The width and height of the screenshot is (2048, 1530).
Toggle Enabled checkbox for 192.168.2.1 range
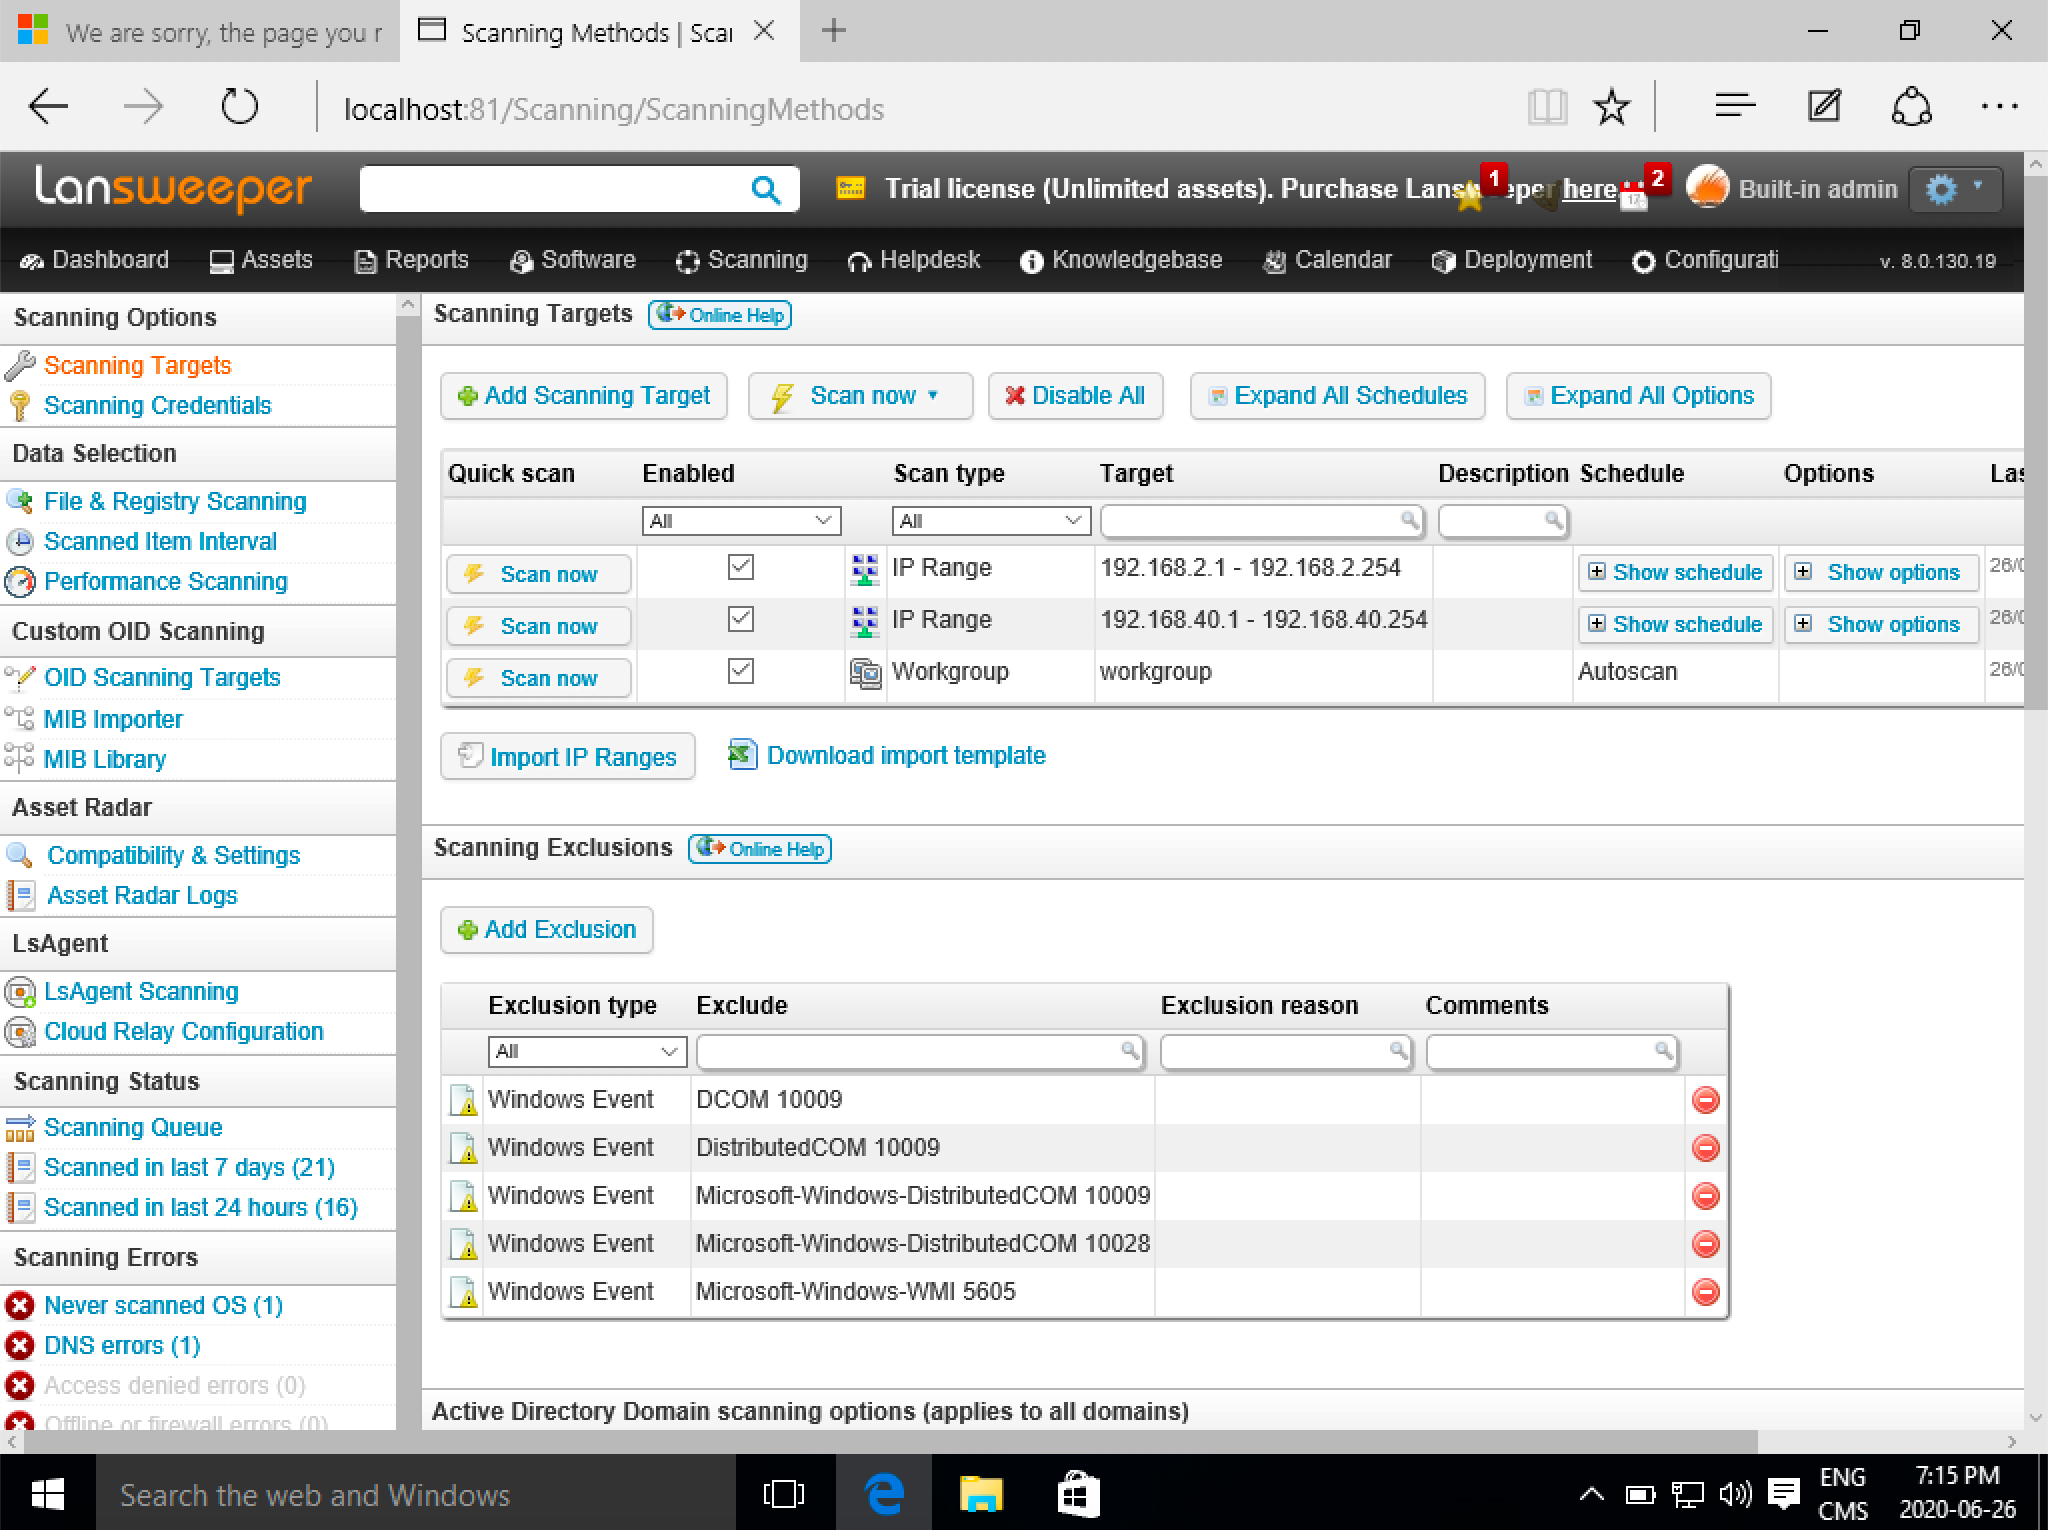(740, 567)
